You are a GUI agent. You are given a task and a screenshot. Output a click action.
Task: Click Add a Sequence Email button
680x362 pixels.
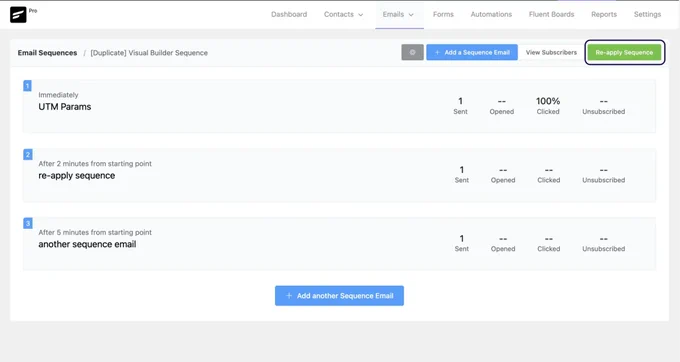click(x=472, y=52)
